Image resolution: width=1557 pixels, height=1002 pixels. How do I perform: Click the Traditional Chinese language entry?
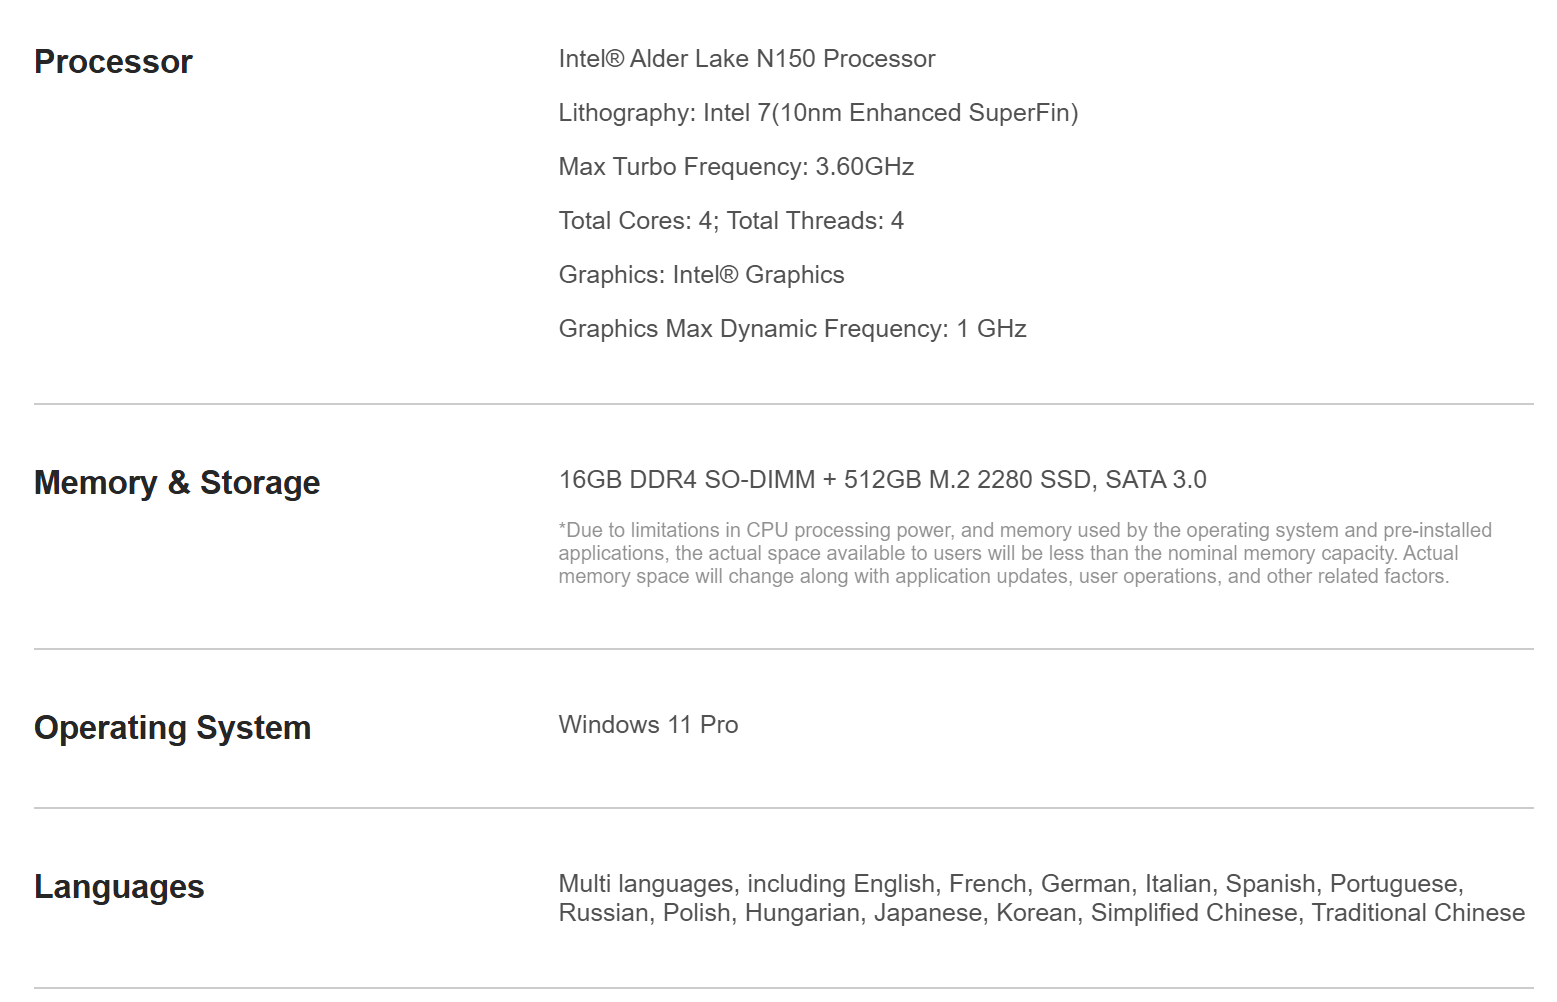pos(1417,913)
